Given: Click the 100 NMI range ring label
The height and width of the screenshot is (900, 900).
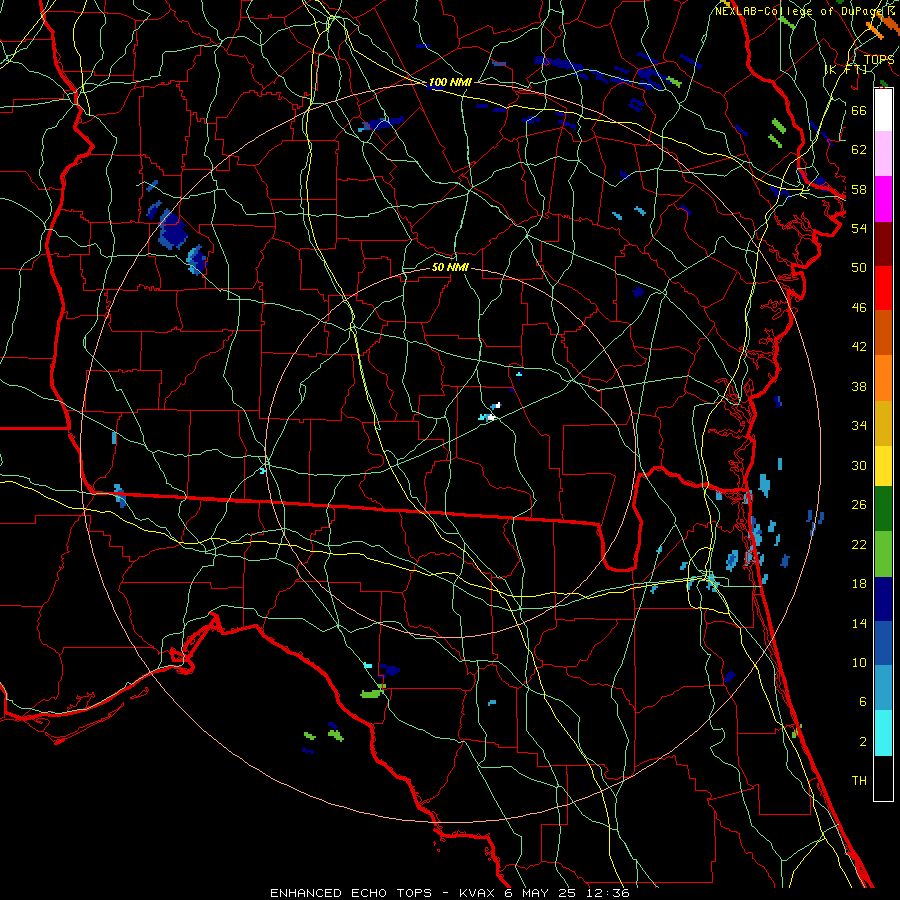Looking at the screenshot, I should 450,83.
